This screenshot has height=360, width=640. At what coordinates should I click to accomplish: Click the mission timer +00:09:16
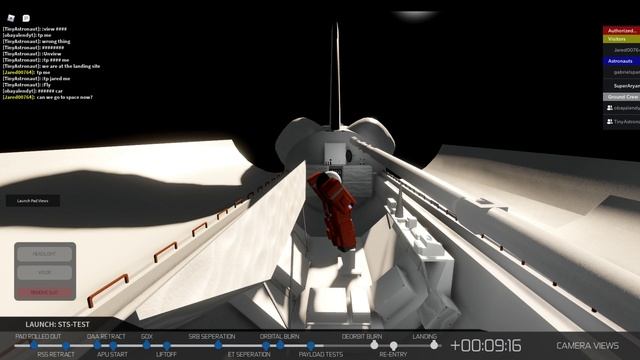486,346
